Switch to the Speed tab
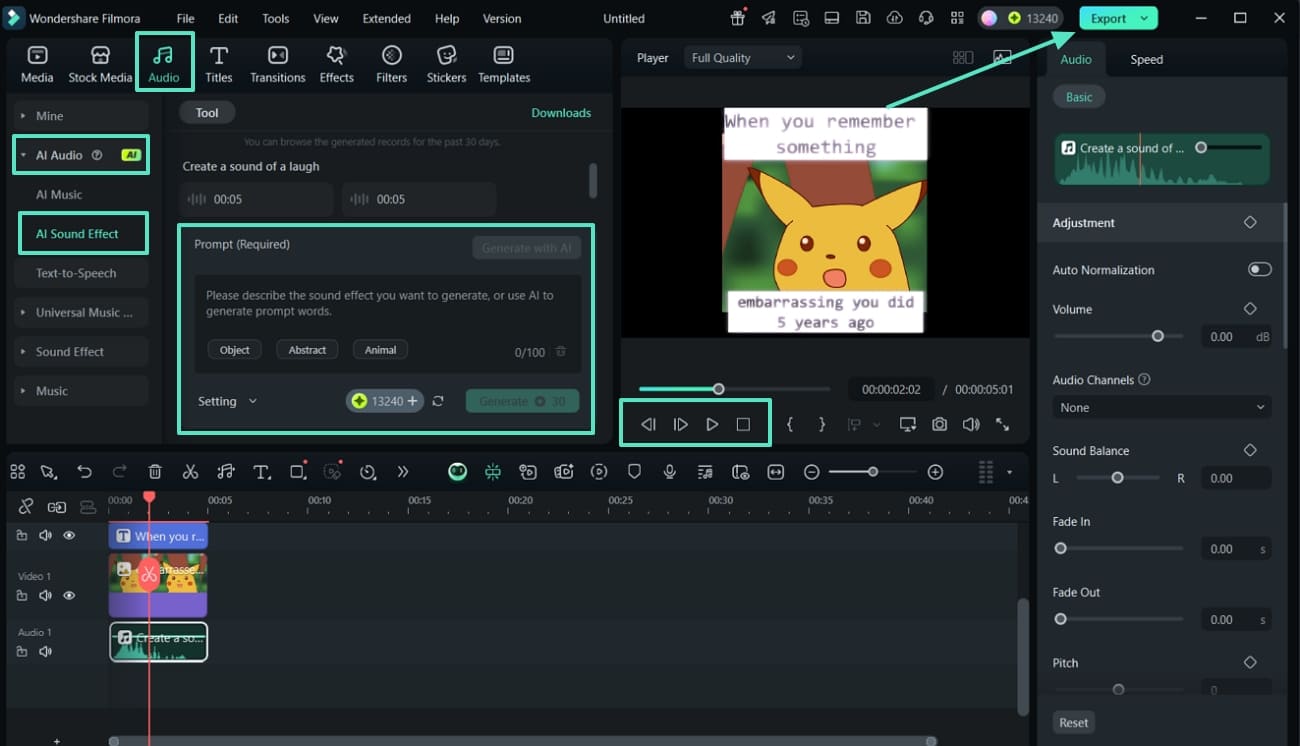Viewport: 1300px width, 746px height. [x=1146, y=59]
